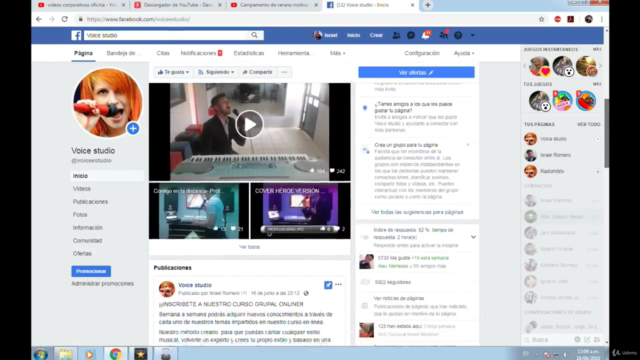Click the Promocionar button
This screenshot has height=360, width=640.
point(91,271)
